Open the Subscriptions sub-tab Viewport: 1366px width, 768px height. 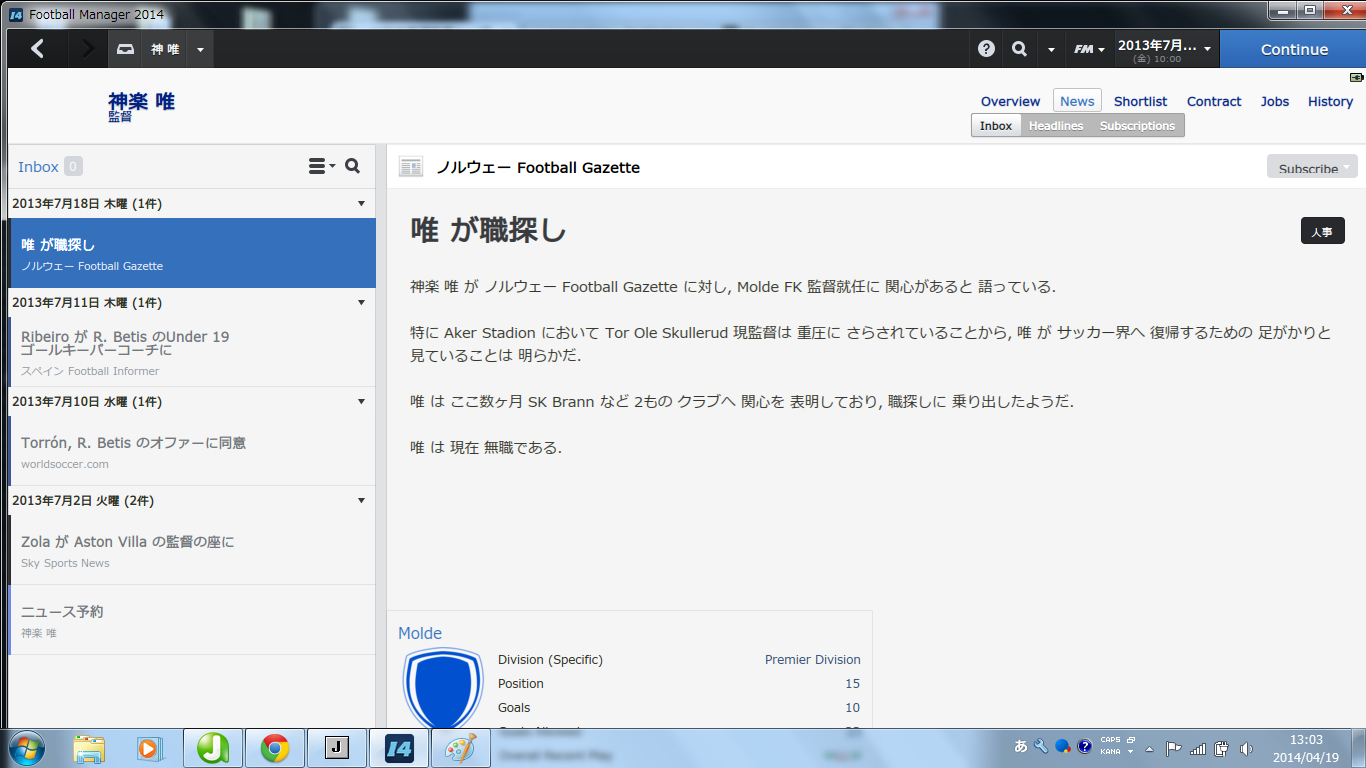click(1137, 126)
